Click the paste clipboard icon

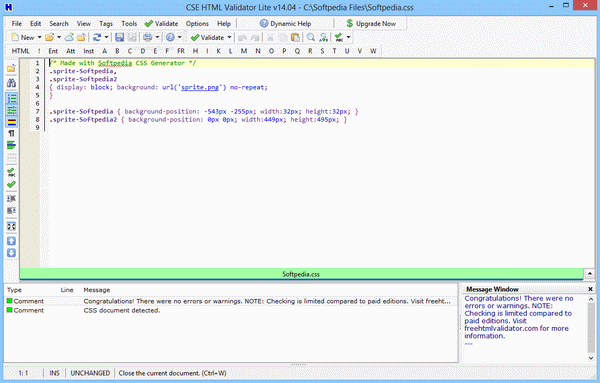pyautogui.click(x=295, y=37)
